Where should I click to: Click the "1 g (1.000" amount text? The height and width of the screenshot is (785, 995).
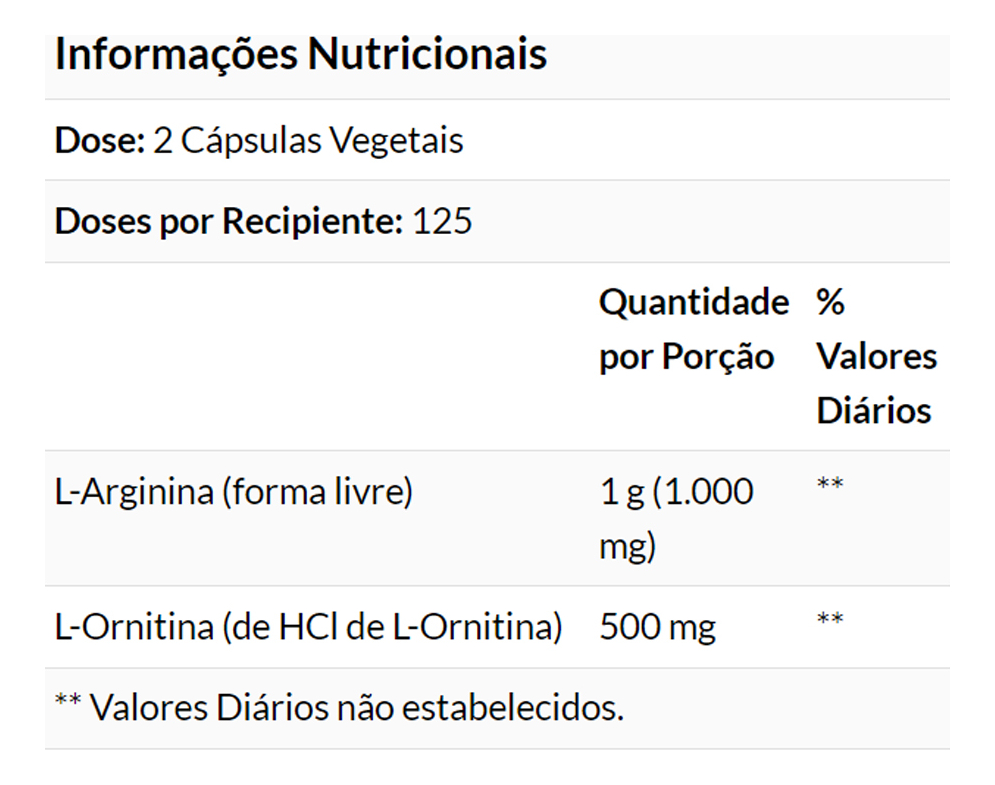675,492
